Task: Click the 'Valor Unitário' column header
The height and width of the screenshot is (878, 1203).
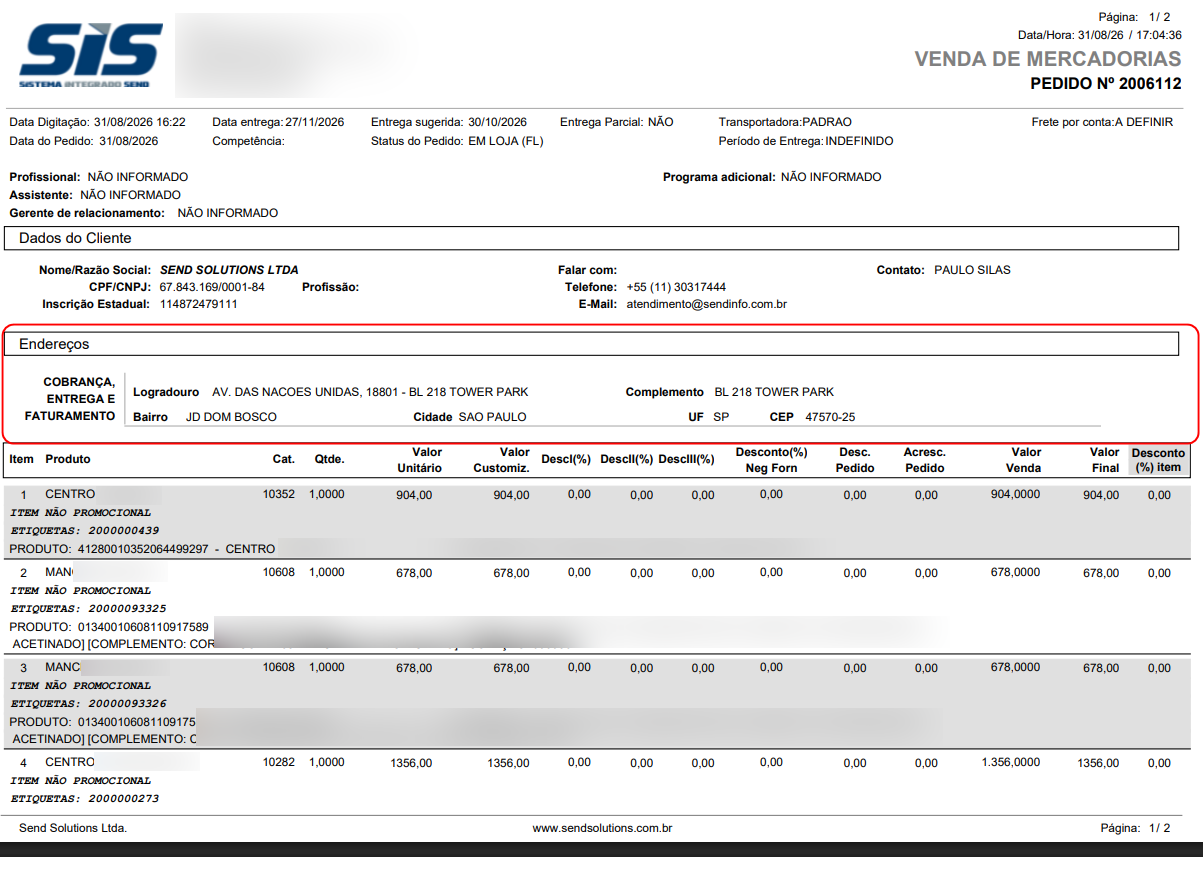Action: (419, 460)
